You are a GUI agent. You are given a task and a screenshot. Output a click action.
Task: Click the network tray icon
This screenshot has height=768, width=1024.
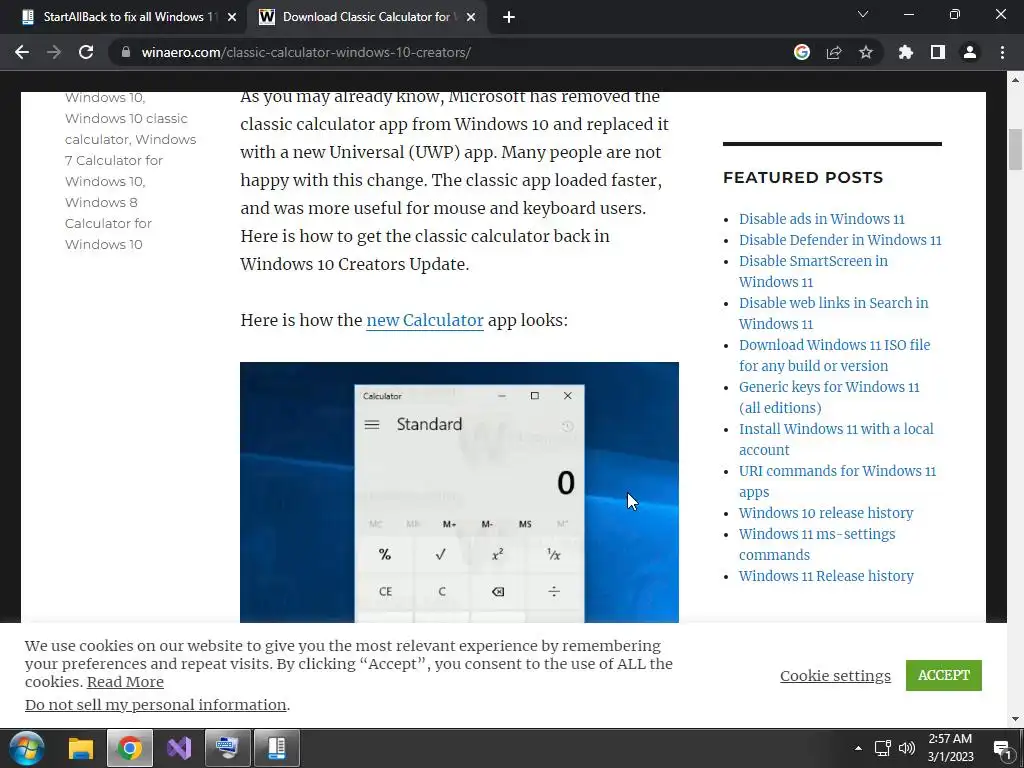883,748
